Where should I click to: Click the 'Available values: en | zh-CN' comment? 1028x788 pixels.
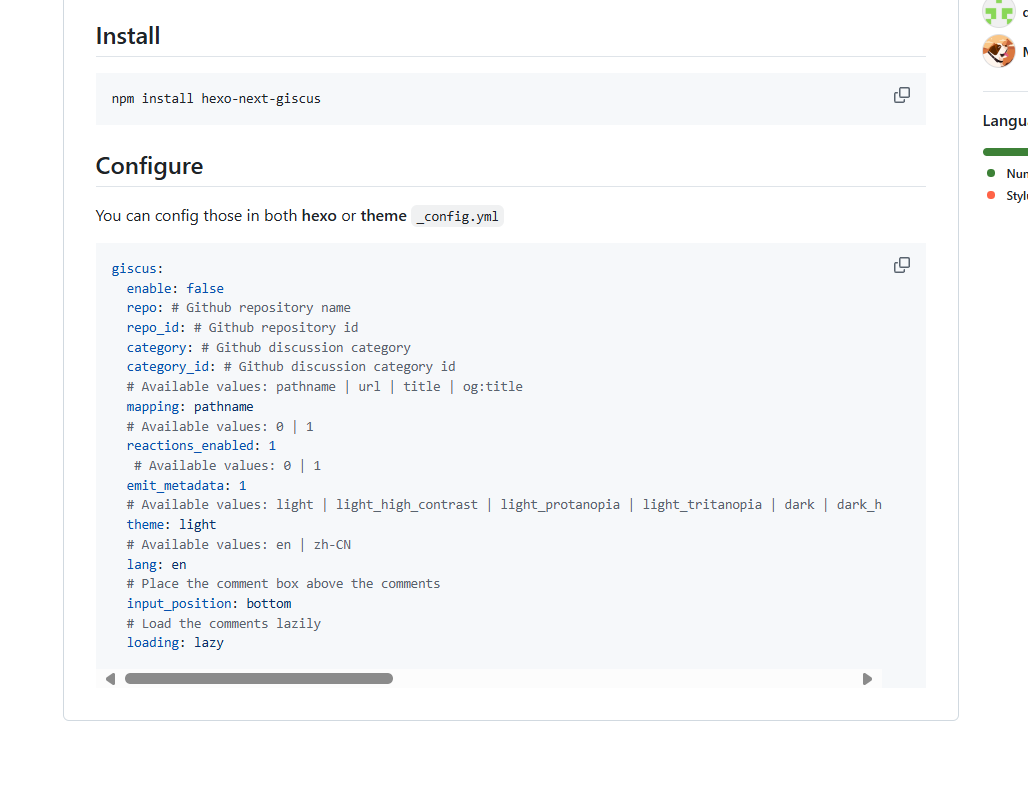tap(239, 545)
